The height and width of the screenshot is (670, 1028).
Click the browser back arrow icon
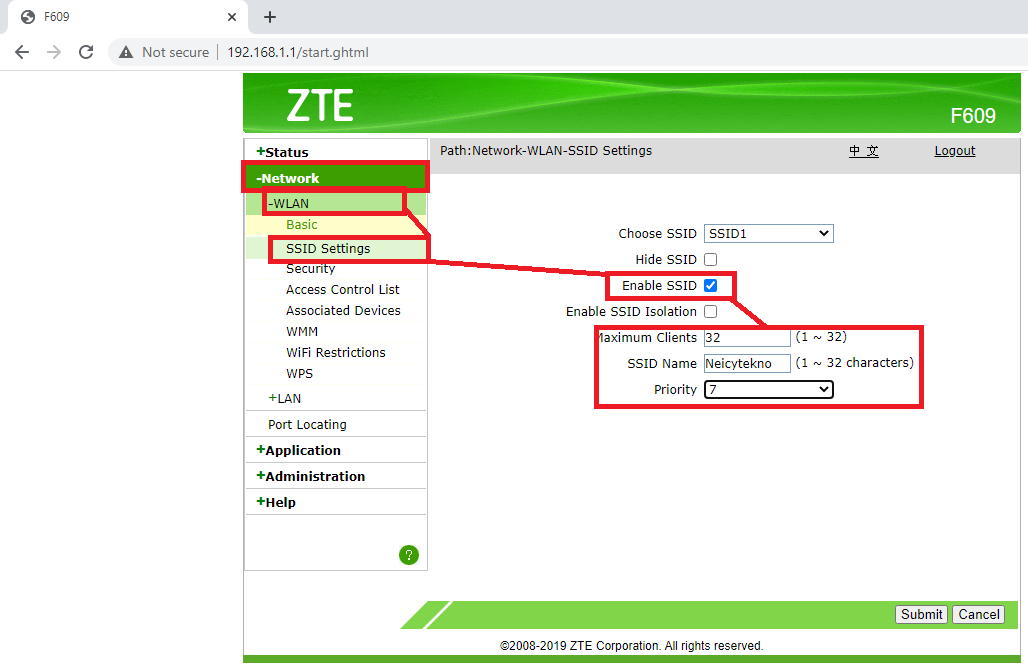tap(22, 51)
